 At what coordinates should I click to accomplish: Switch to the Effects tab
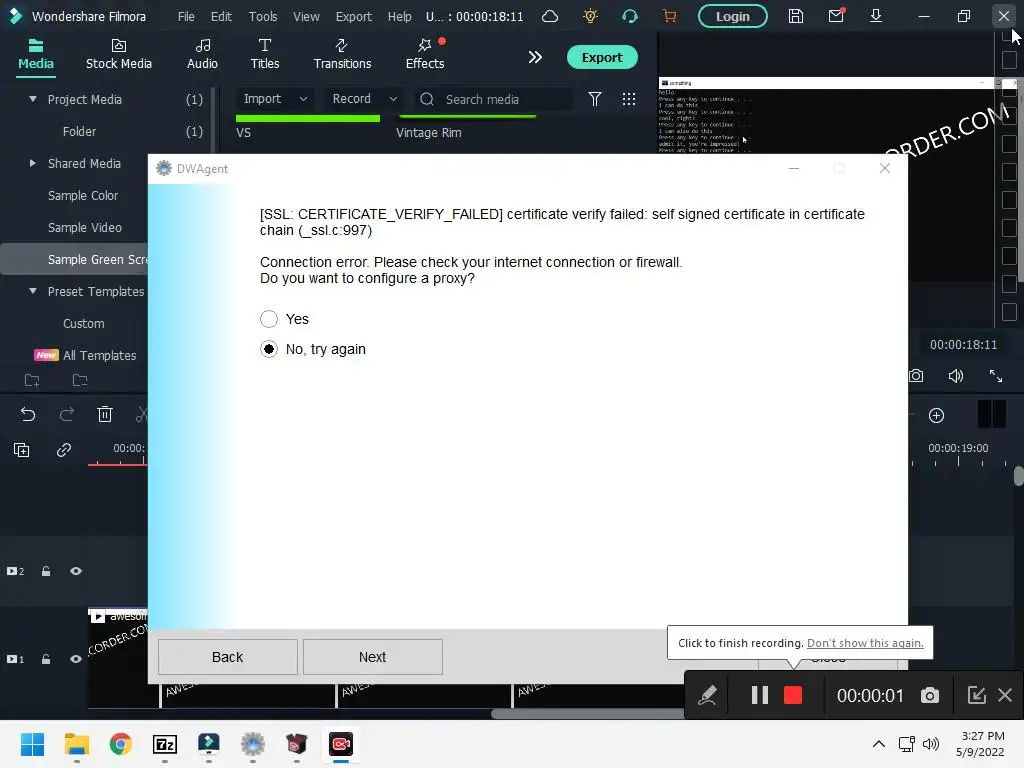(425, 54)
